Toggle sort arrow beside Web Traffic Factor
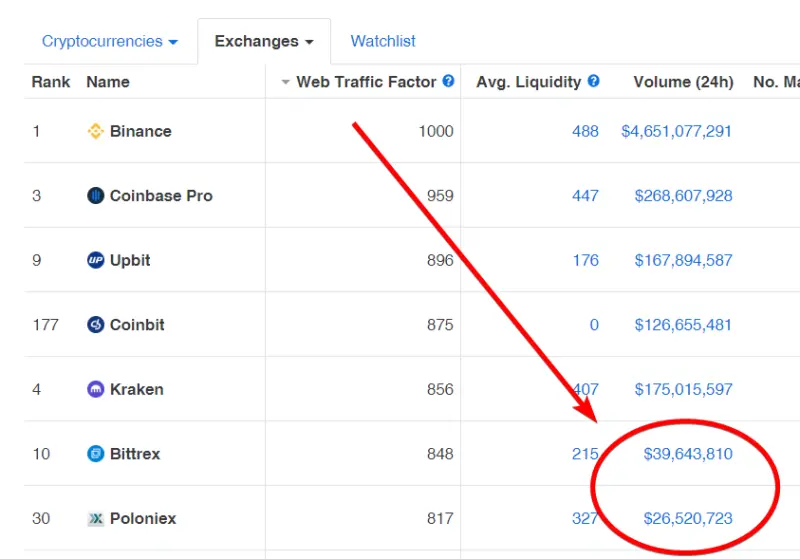The image size is (800, 559). (285, 82)
